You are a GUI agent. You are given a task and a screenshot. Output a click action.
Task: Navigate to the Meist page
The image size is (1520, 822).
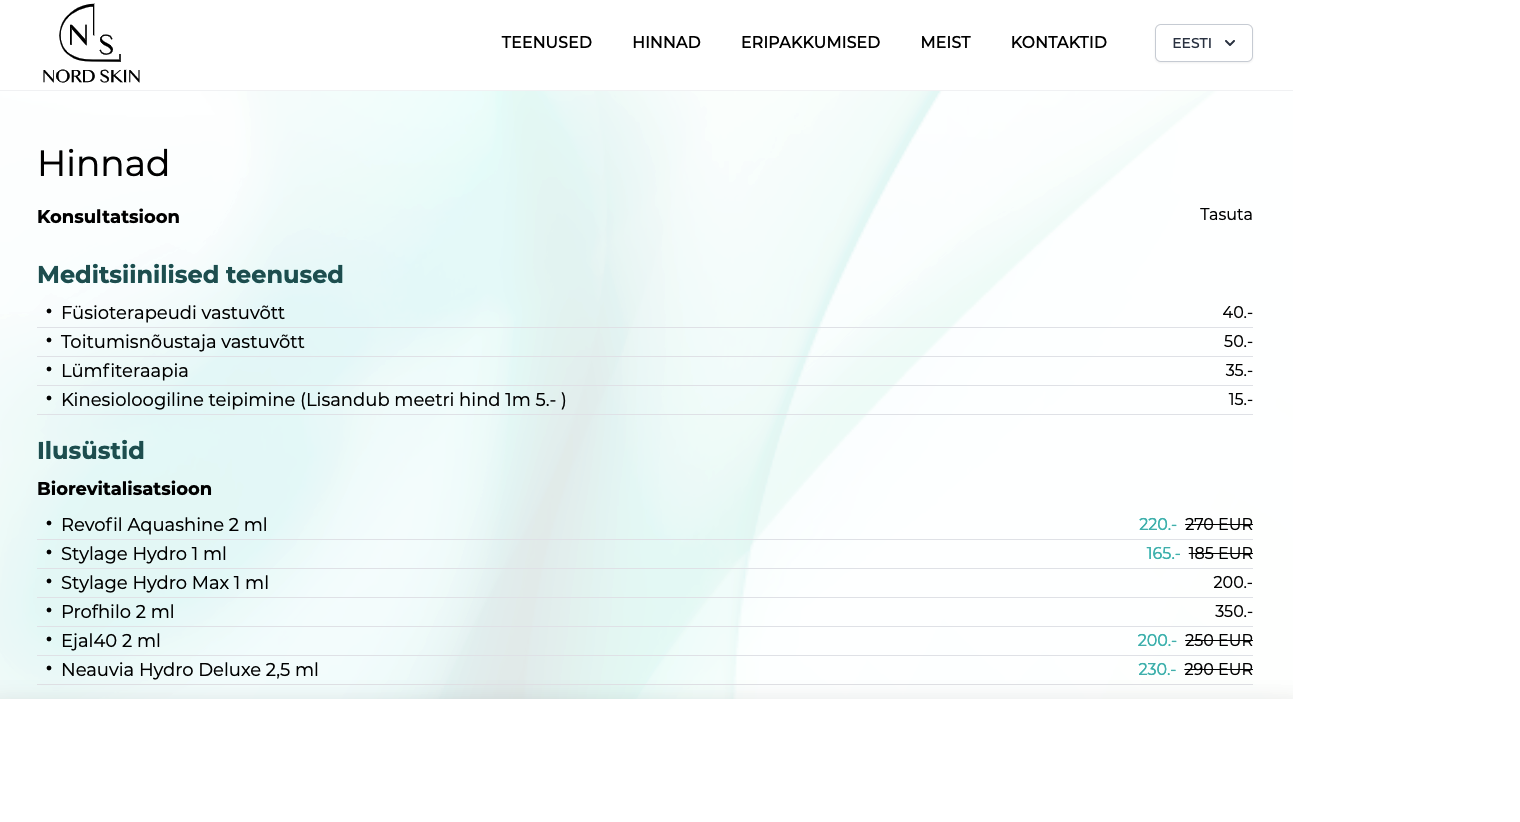[945, 43]
